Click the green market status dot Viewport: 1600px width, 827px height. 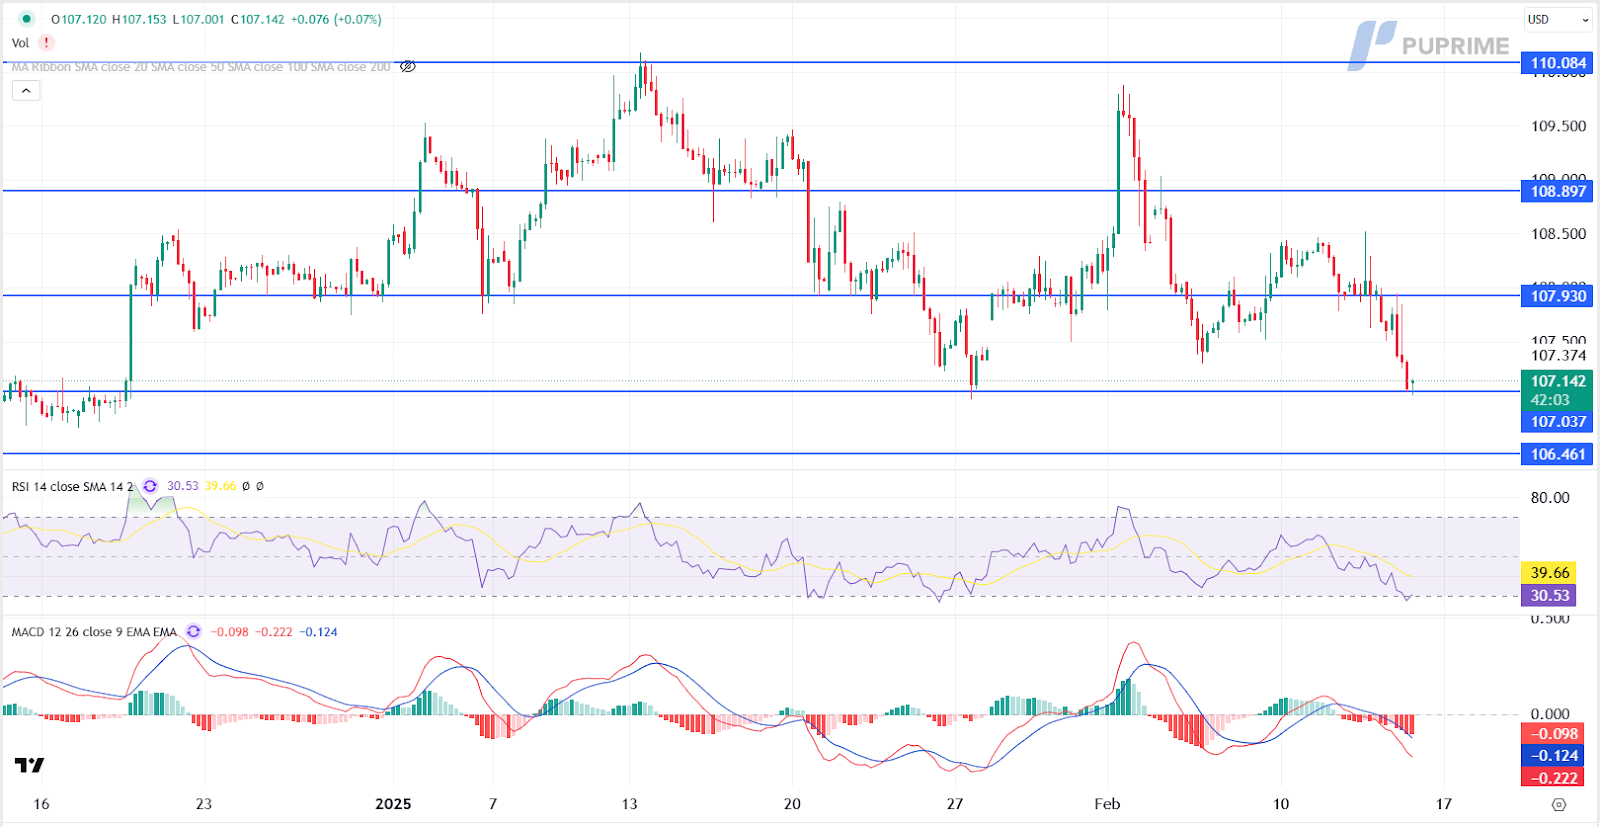pyautogui.click(x=27, y=19)
